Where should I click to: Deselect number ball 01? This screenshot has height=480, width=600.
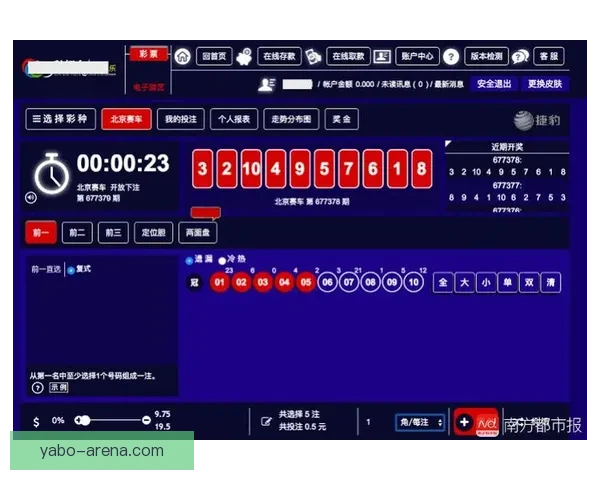click(219, 282)
